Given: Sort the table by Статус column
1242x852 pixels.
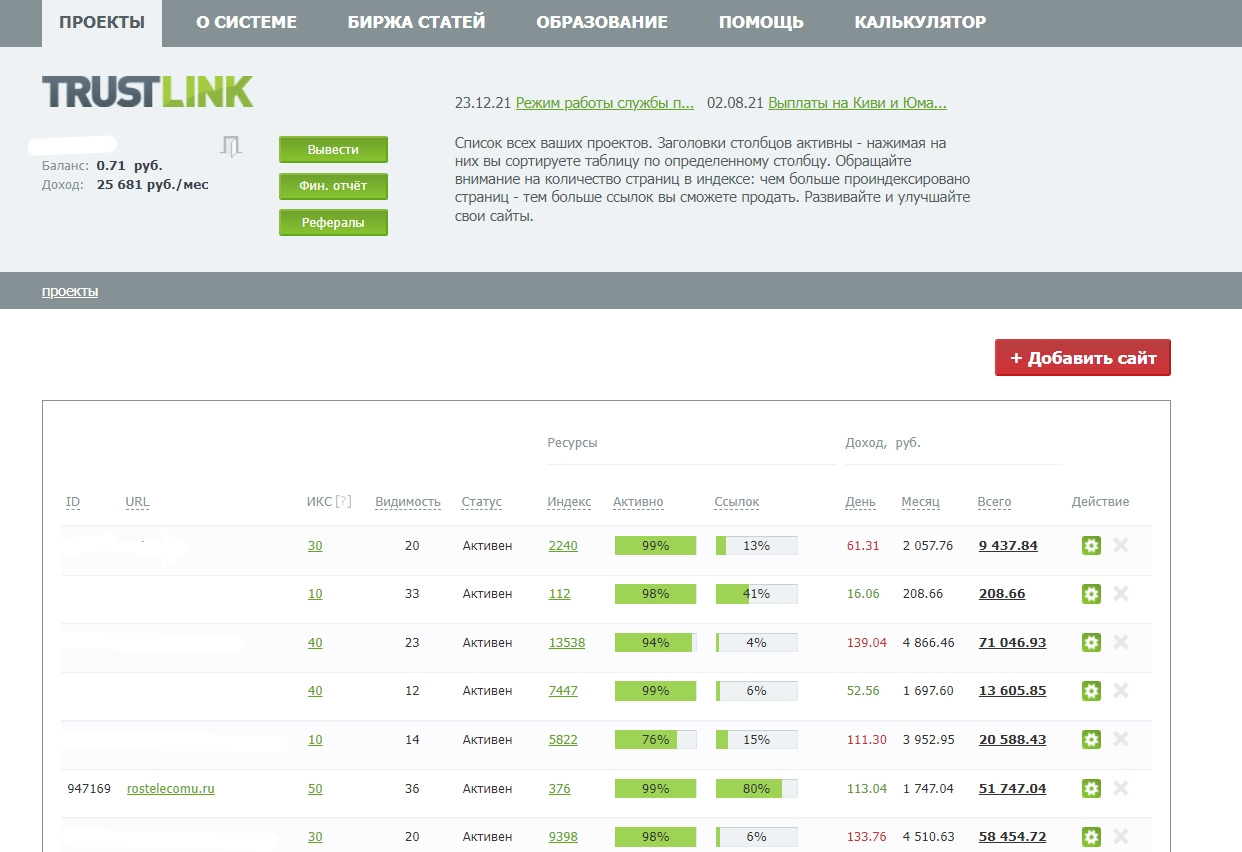Looking at the screenshot, I should tap(482, 502).
